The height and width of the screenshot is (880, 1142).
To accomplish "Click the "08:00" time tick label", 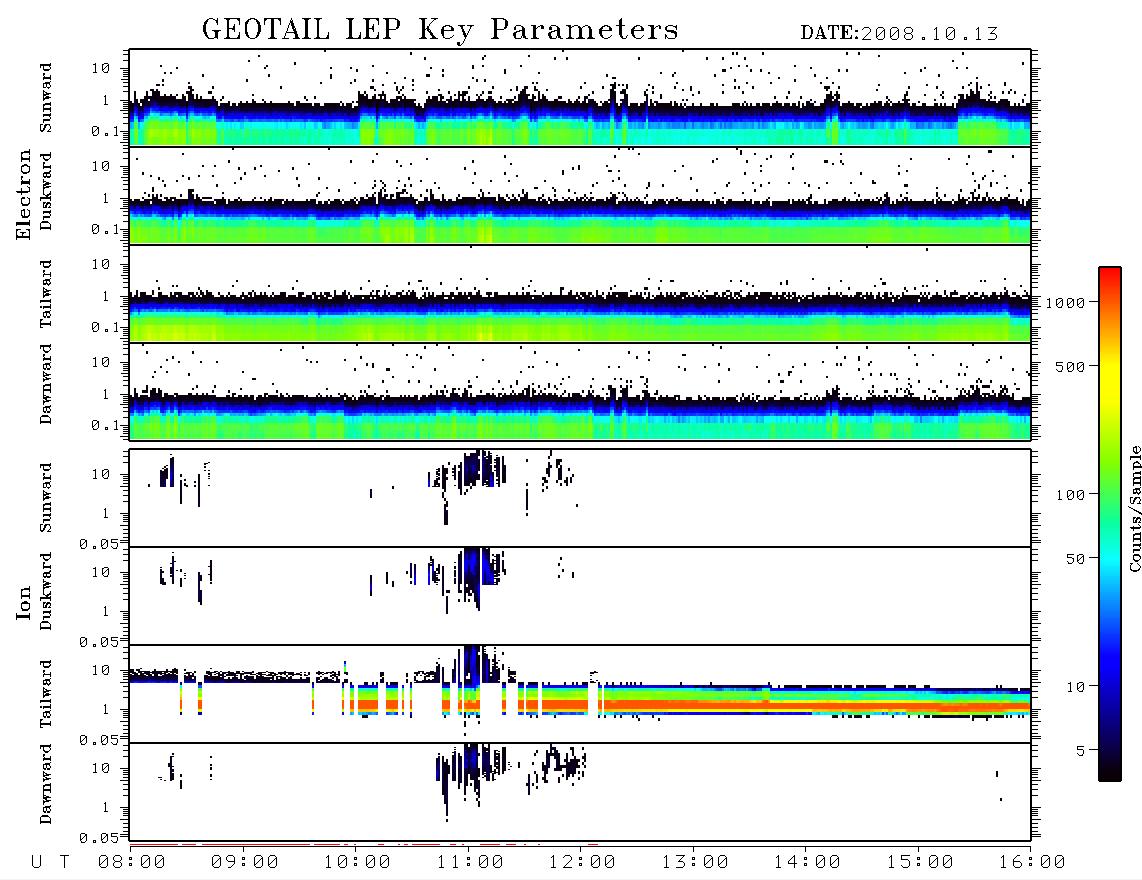I will click(132, 863).
